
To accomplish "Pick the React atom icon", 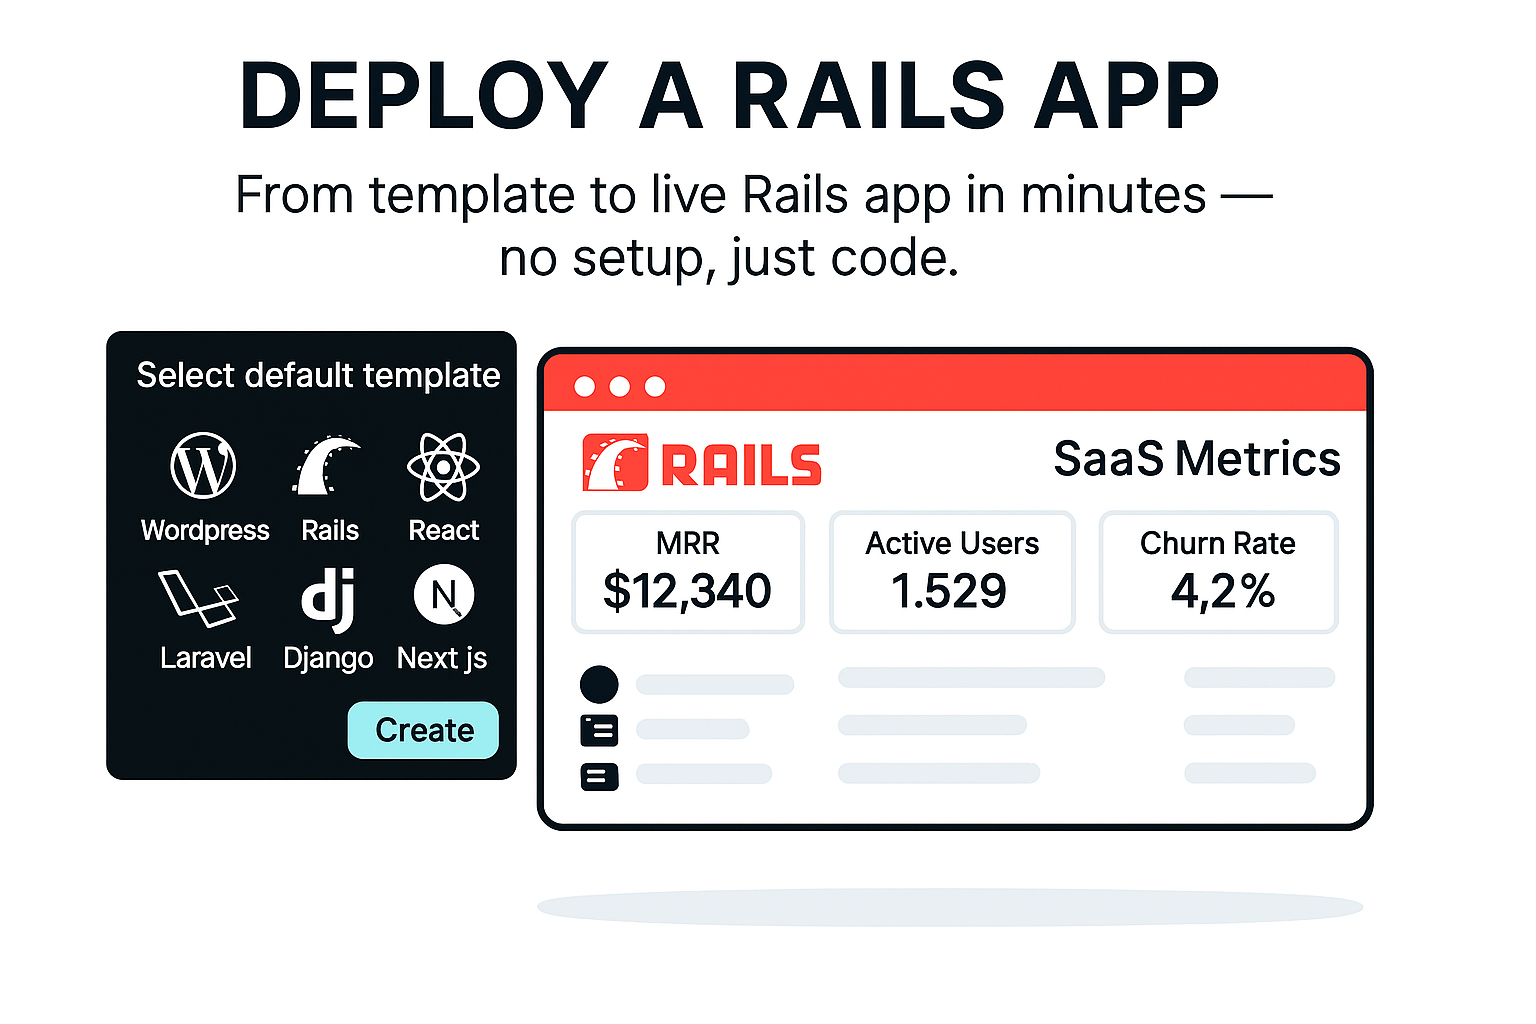I will [x=443, y=466].
